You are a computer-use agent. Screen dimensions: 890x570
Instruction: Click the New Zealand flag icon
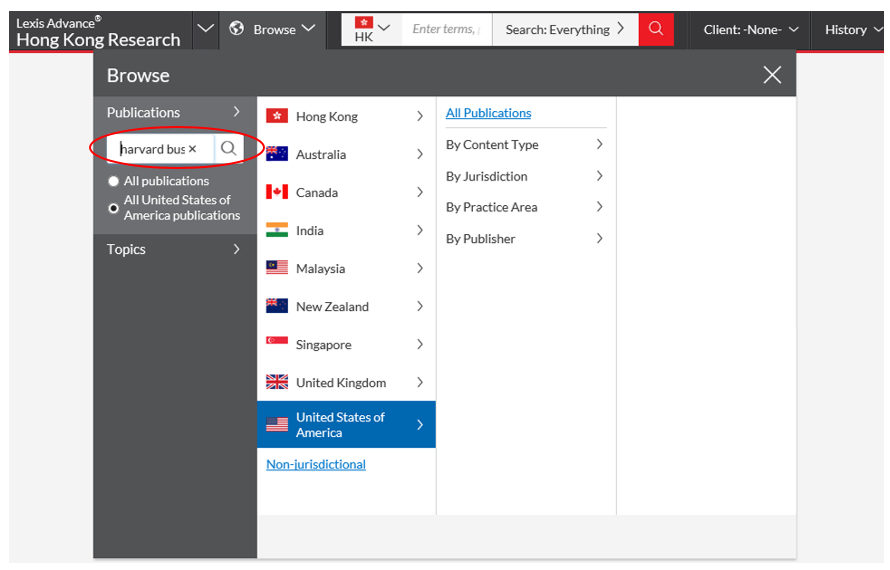pos(277,306)
